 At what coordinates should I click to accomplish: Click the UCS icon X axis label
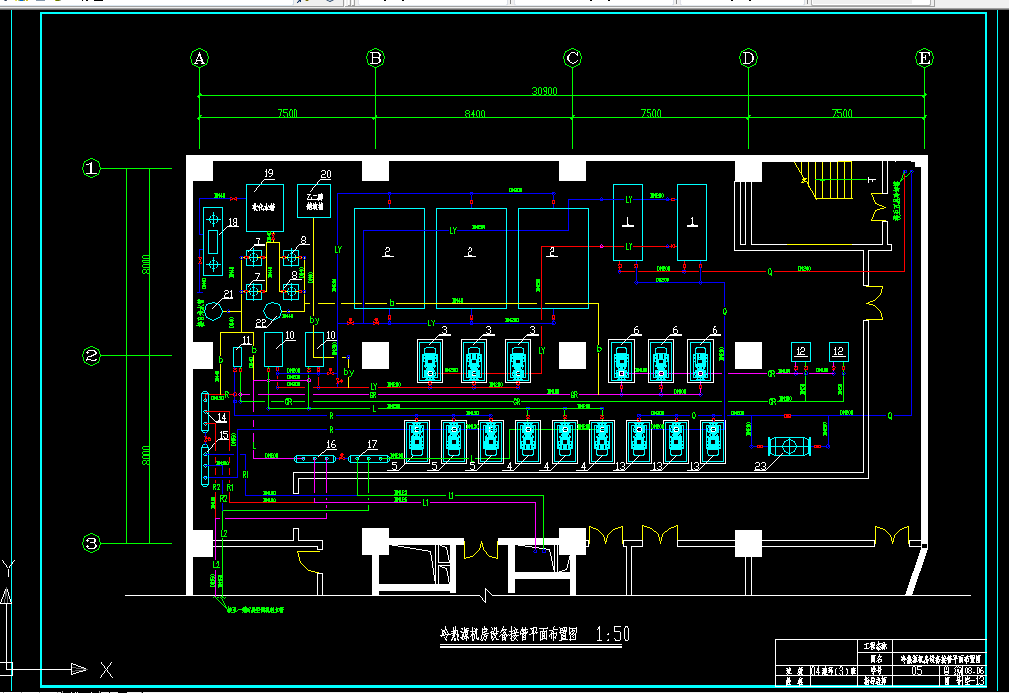(107, 670)
